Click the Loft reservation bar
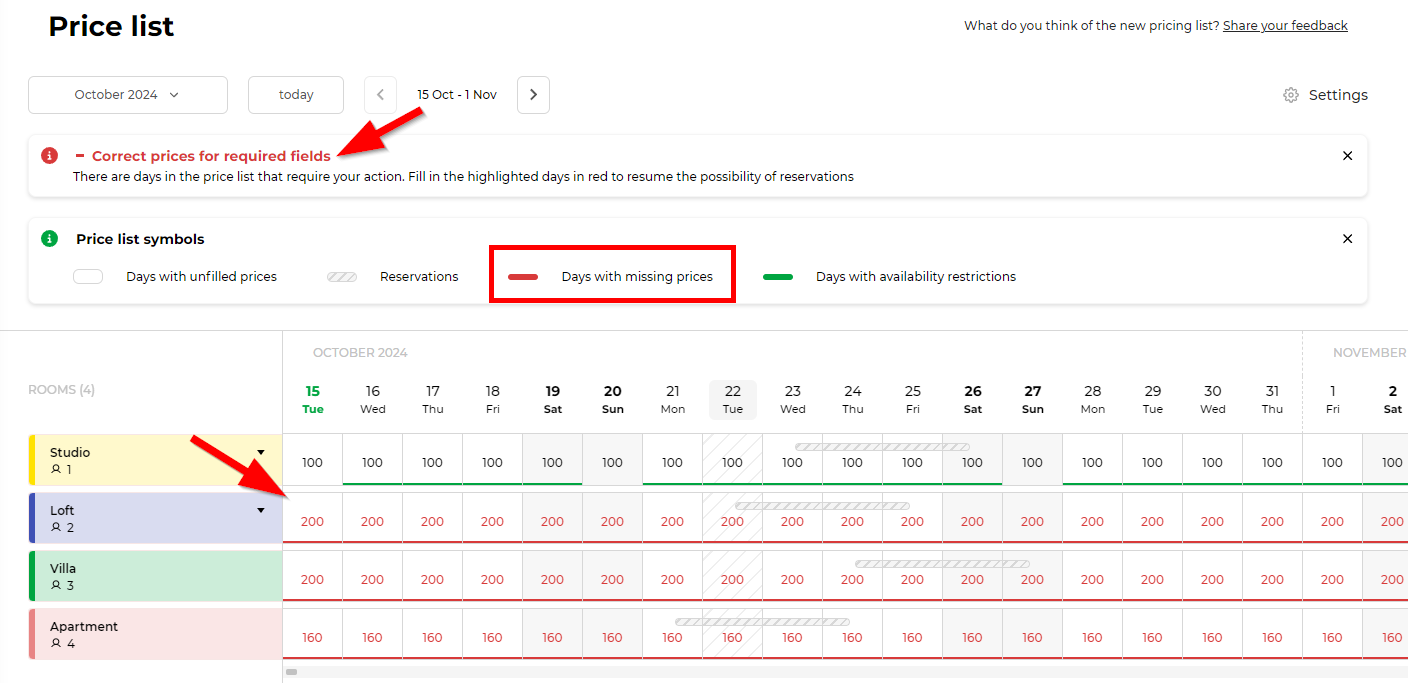 pos(822,506)
